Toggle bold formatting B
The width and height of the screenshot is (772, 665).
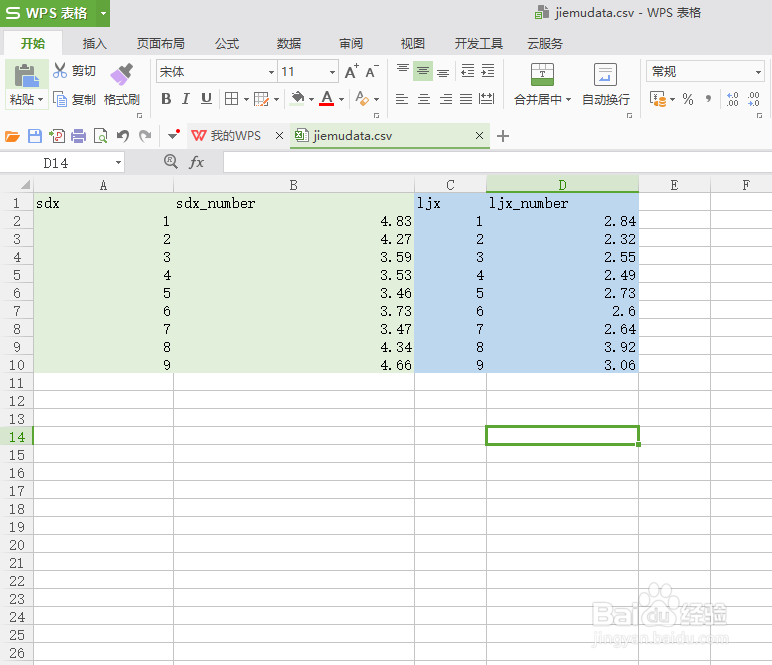click(x=166, y=99)
